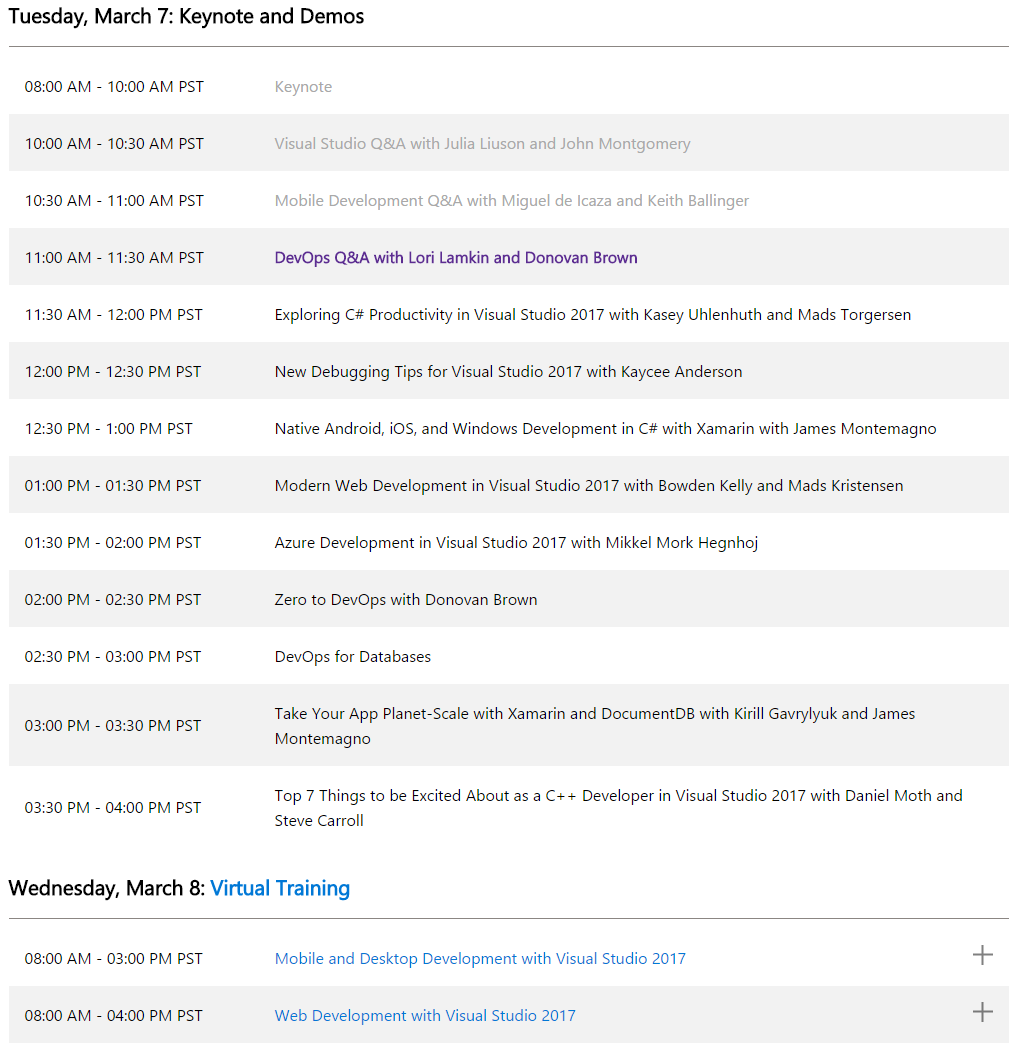This screenshot has height=1056, width=1014.
Task: Open the Visual Studio Q&A with Julia Liuson link
Action: click(x=482, y=143)
